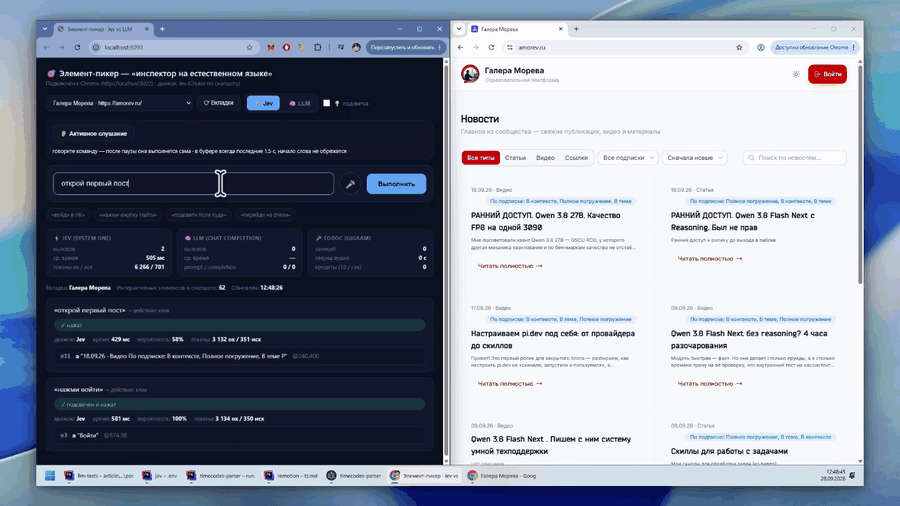Pick the «войди в ЛК» suggestion chip

[68, 215]
